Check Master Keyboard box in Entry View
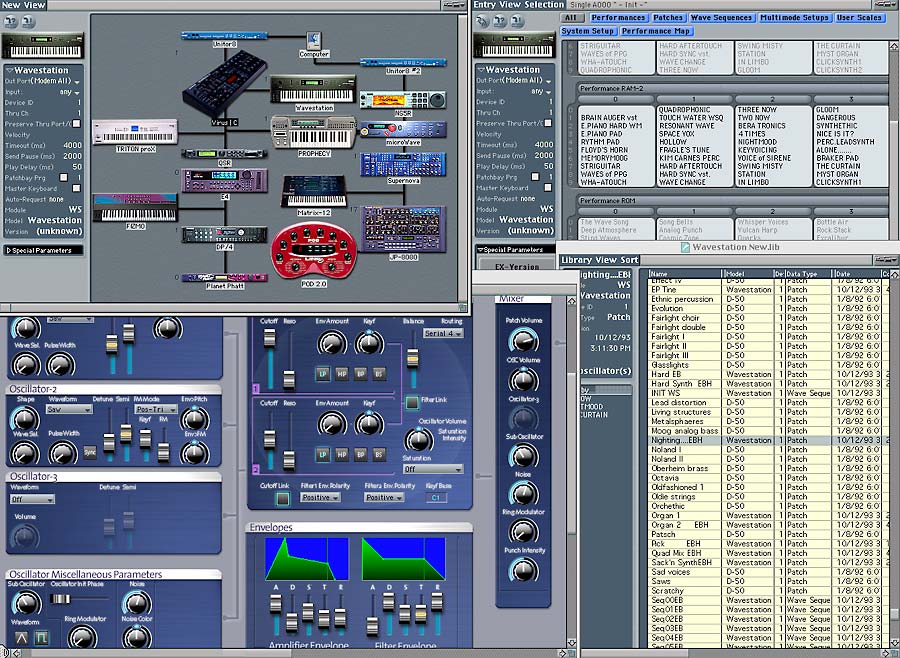 click(548, 188)
